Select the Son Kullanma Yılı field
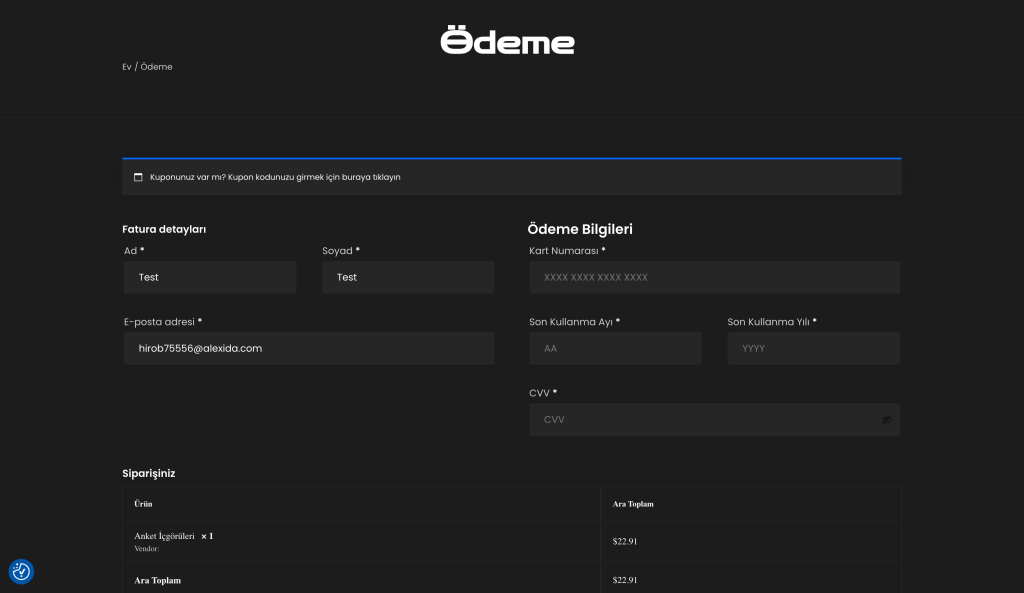 click(x=813, y=348)
